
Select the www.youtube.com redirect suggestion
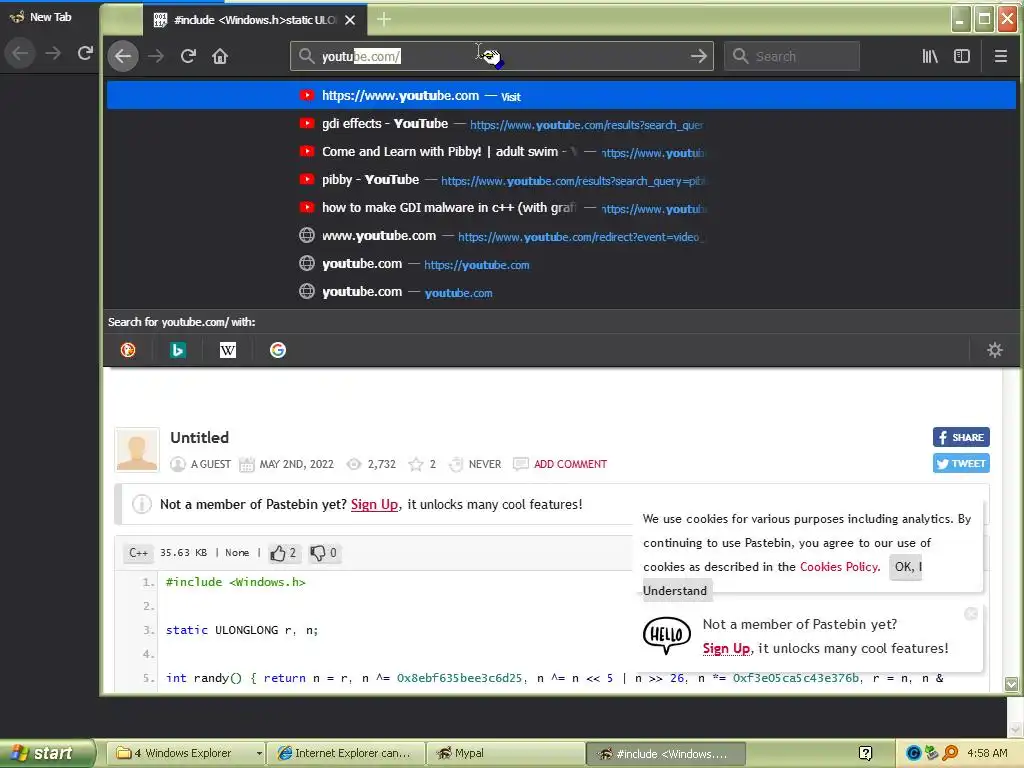click(x=562, y=236)
